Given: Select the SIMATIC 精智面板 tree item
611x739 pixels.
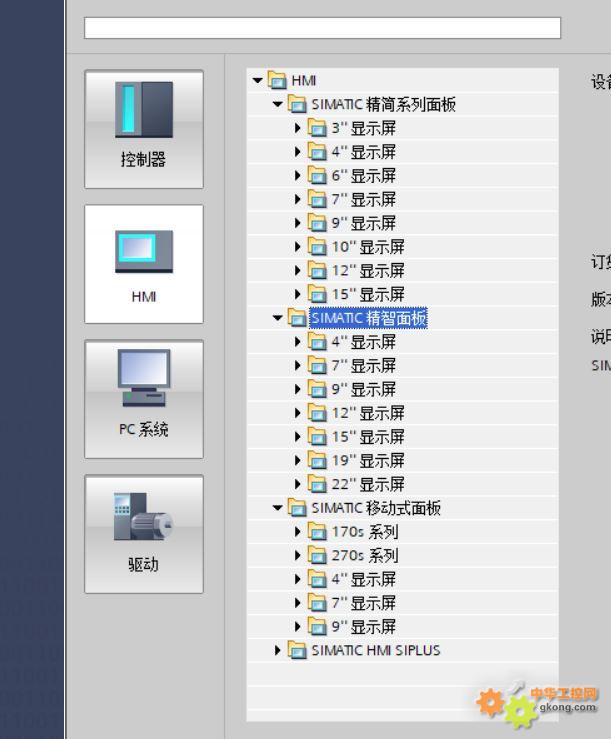Looking at the screenshot, I should click(x=369, y=318).
